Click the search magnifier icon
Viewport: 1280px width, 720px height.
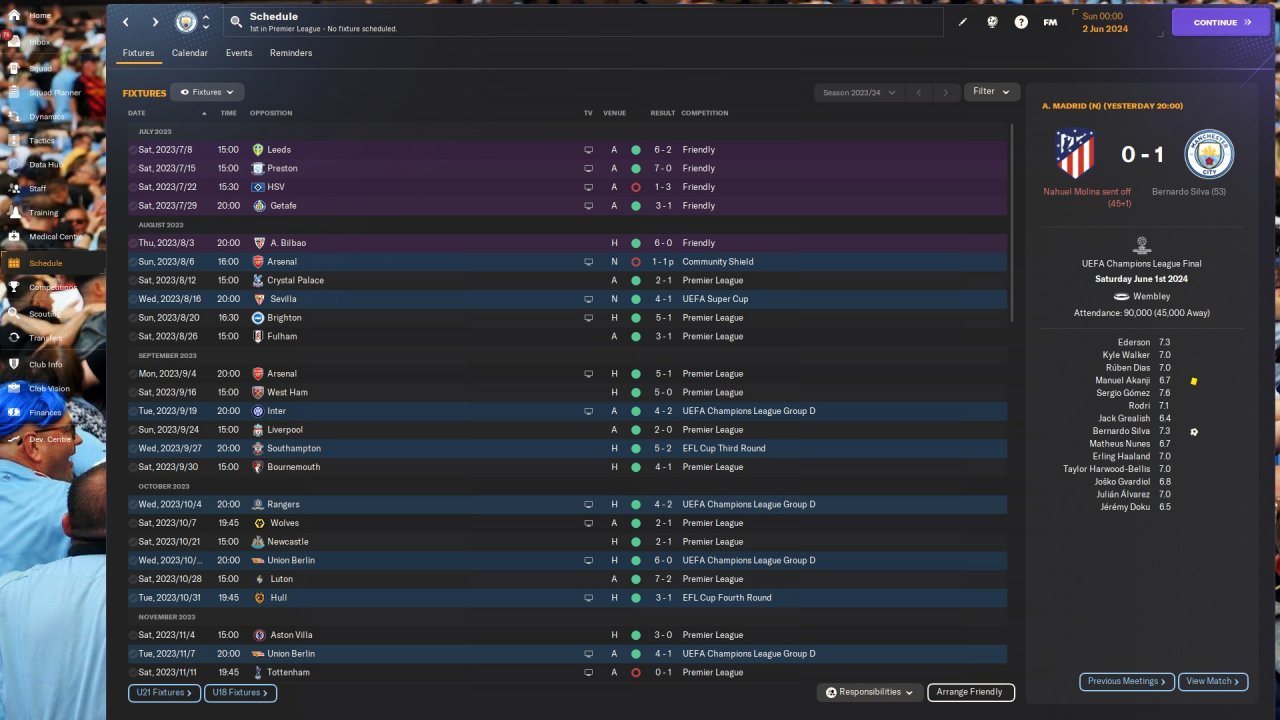coord(236,21)
